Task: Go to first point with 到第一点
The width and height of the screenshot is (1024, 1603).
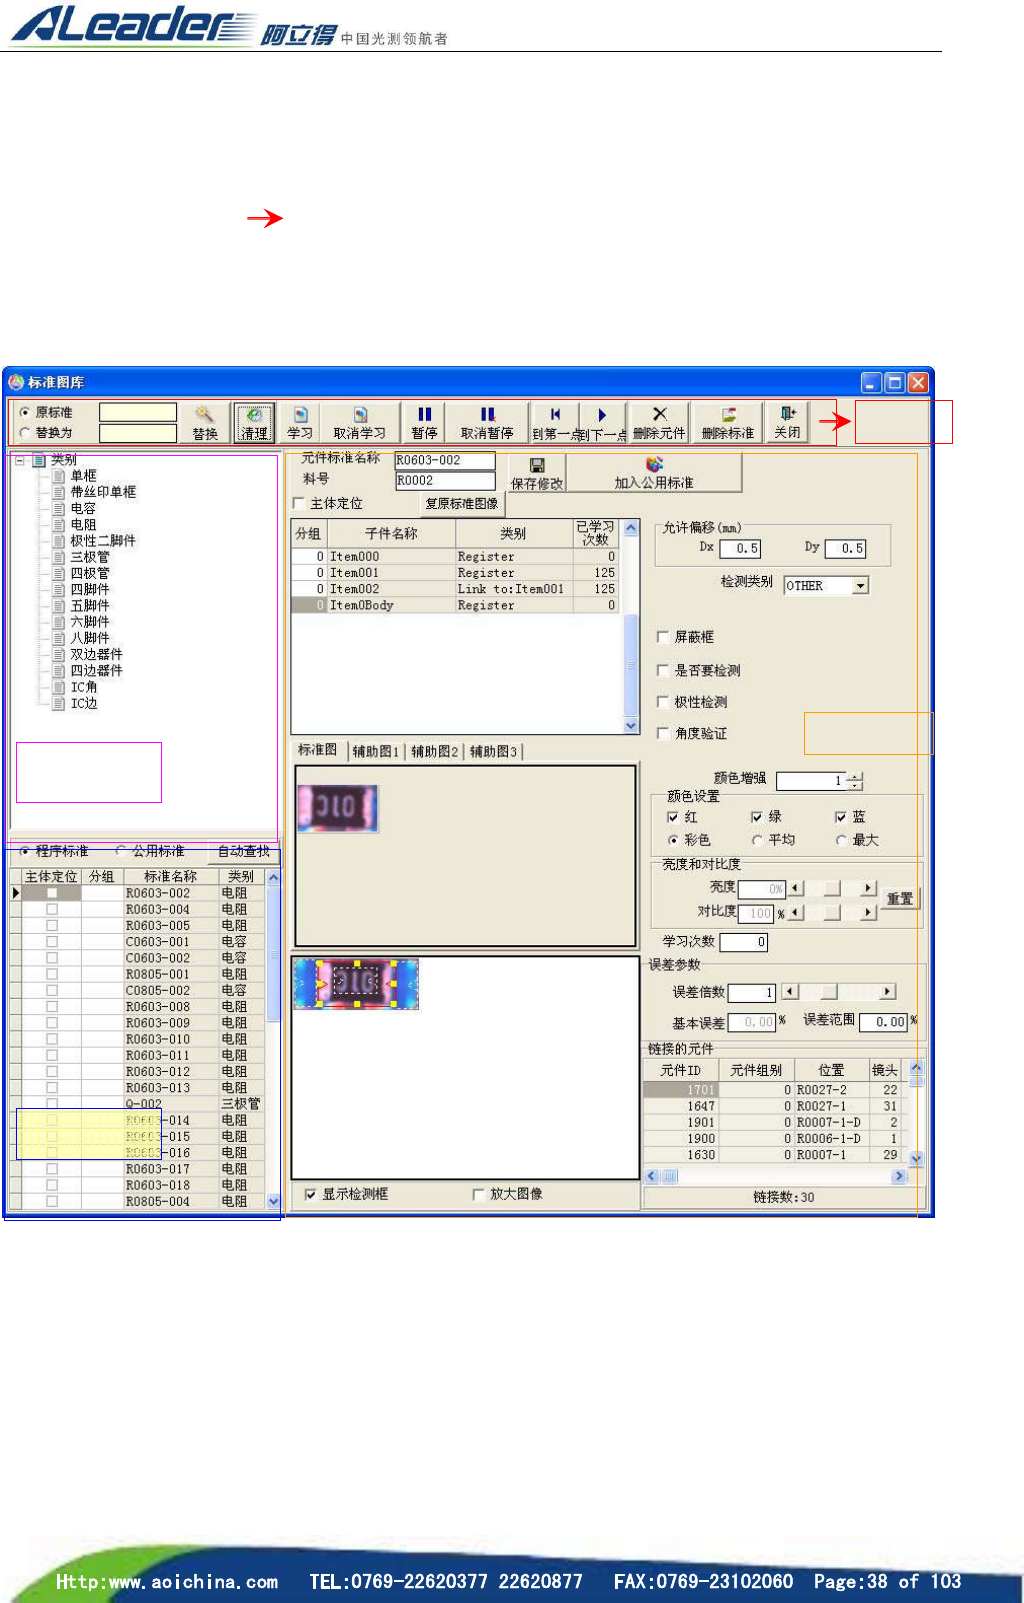Action: click(555, 422)
